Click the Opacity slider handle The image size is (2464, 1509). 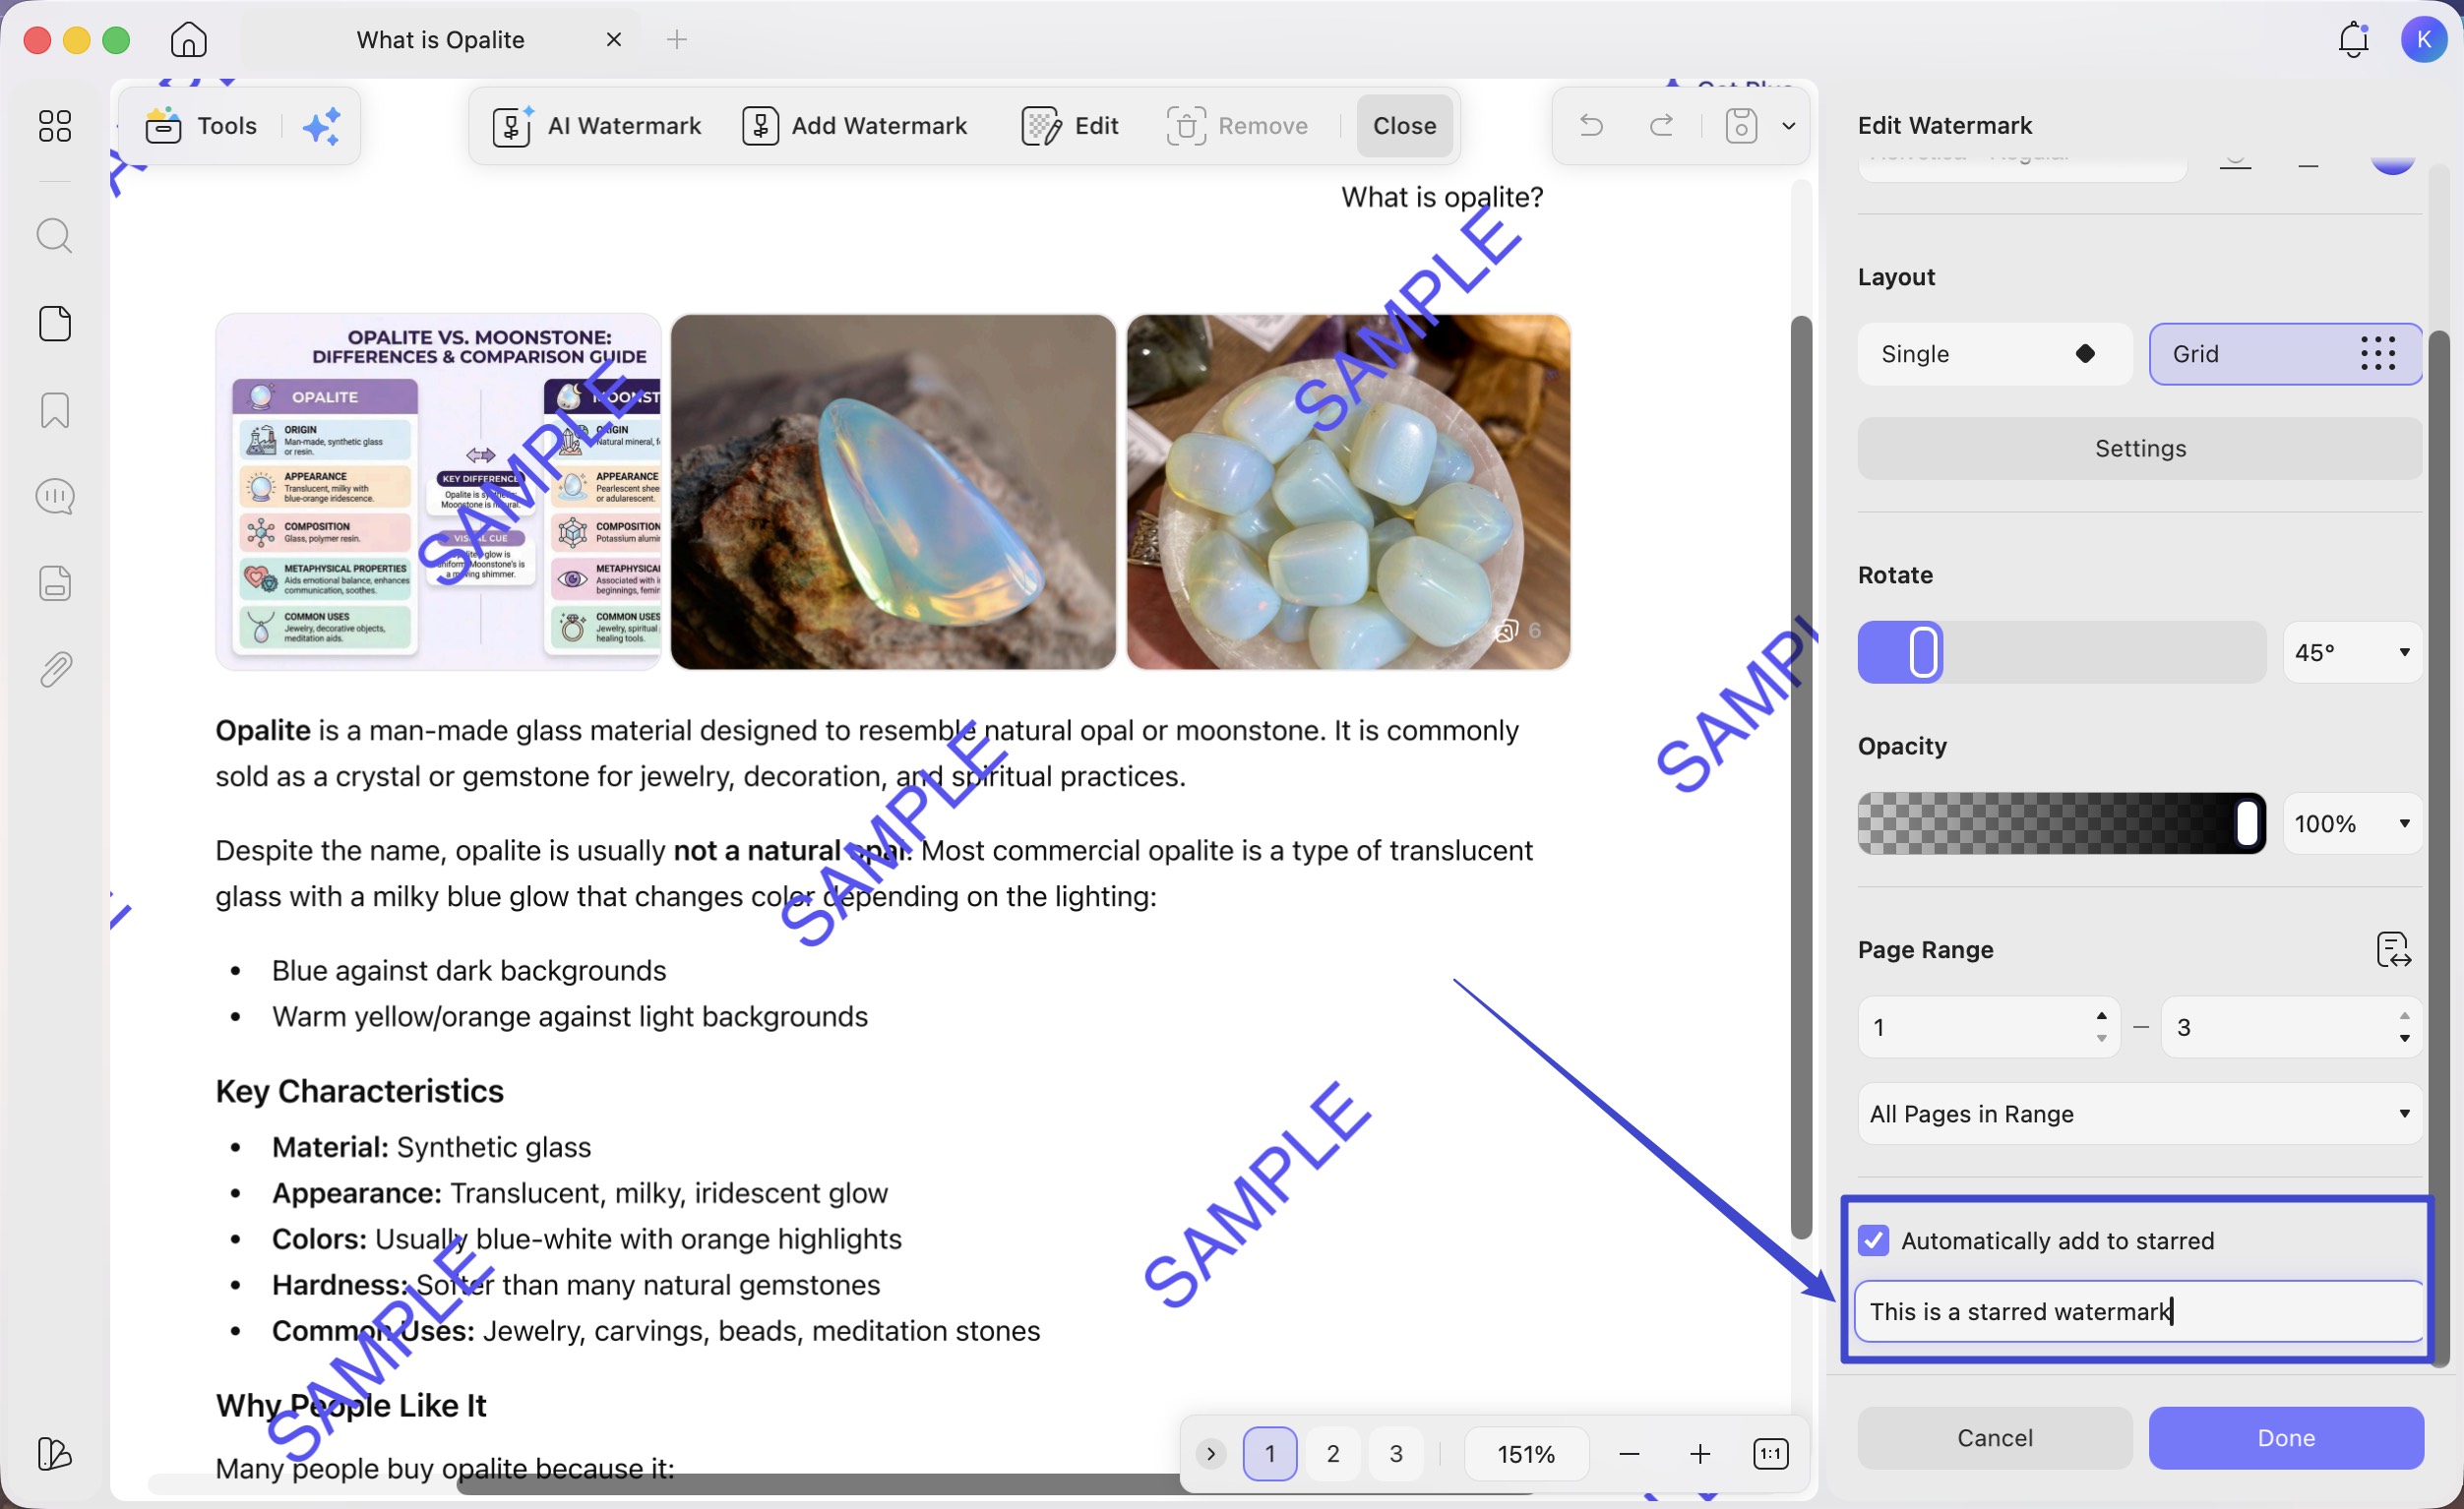click(2247, 824)
